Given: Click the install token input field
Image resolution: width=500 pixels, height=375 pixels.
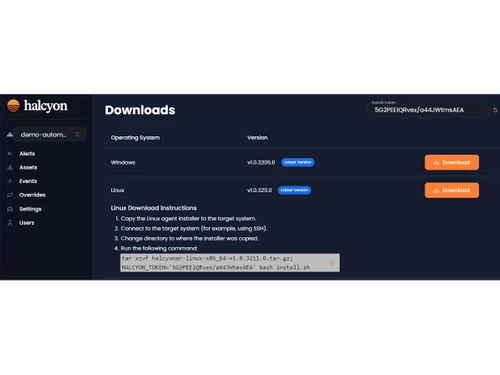Looking at the screenshot, I should 428,110.
